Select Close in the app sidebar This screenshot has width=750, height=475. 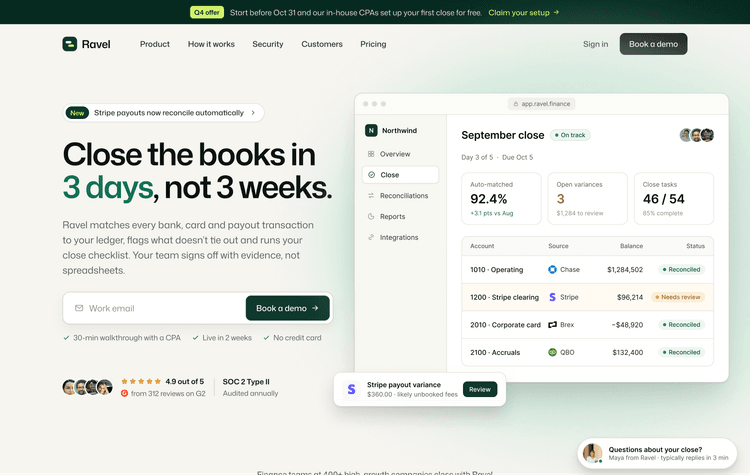tap(400, 175)
